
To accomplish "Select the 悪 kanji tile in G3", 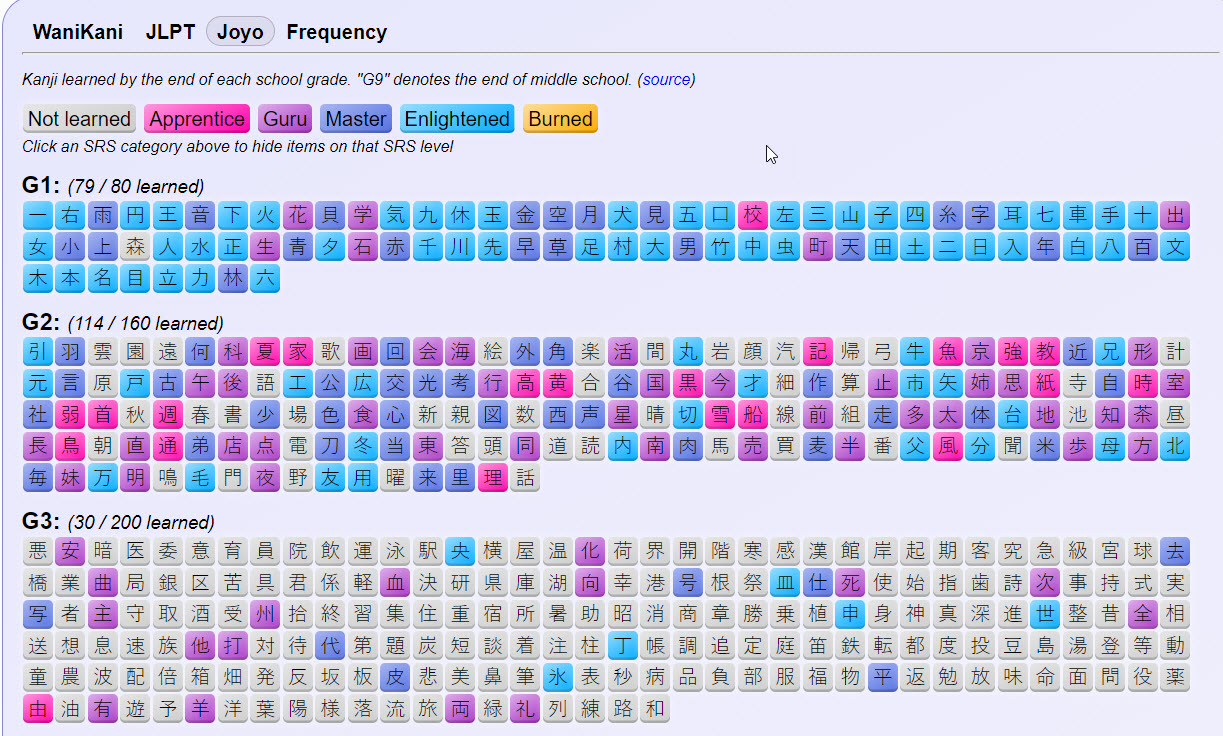I will (x=38, y=551).
